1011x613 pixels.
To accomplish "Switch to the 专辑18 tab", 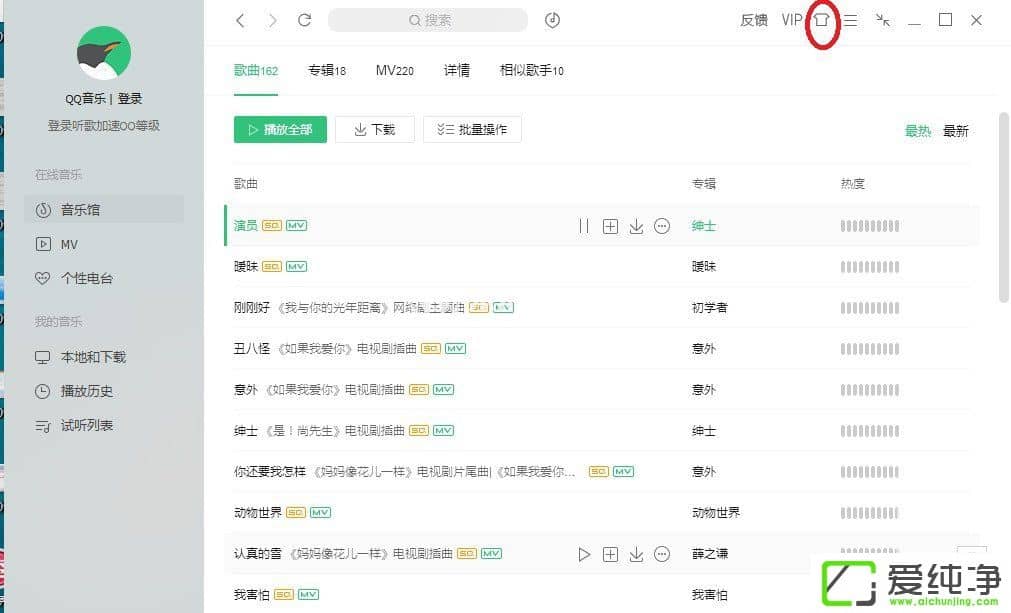I will tap(327, 70).
